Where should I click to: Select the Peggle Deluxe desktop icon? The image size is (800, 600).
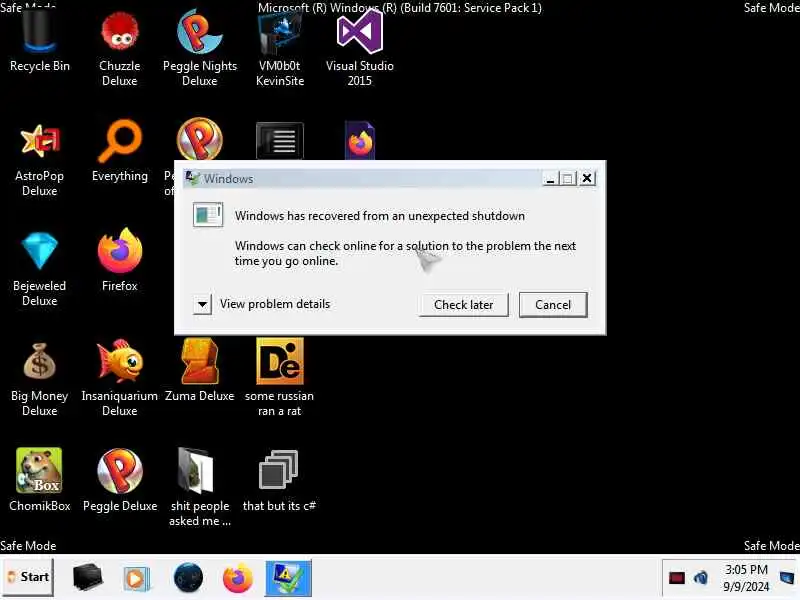(x=120, y=480)
